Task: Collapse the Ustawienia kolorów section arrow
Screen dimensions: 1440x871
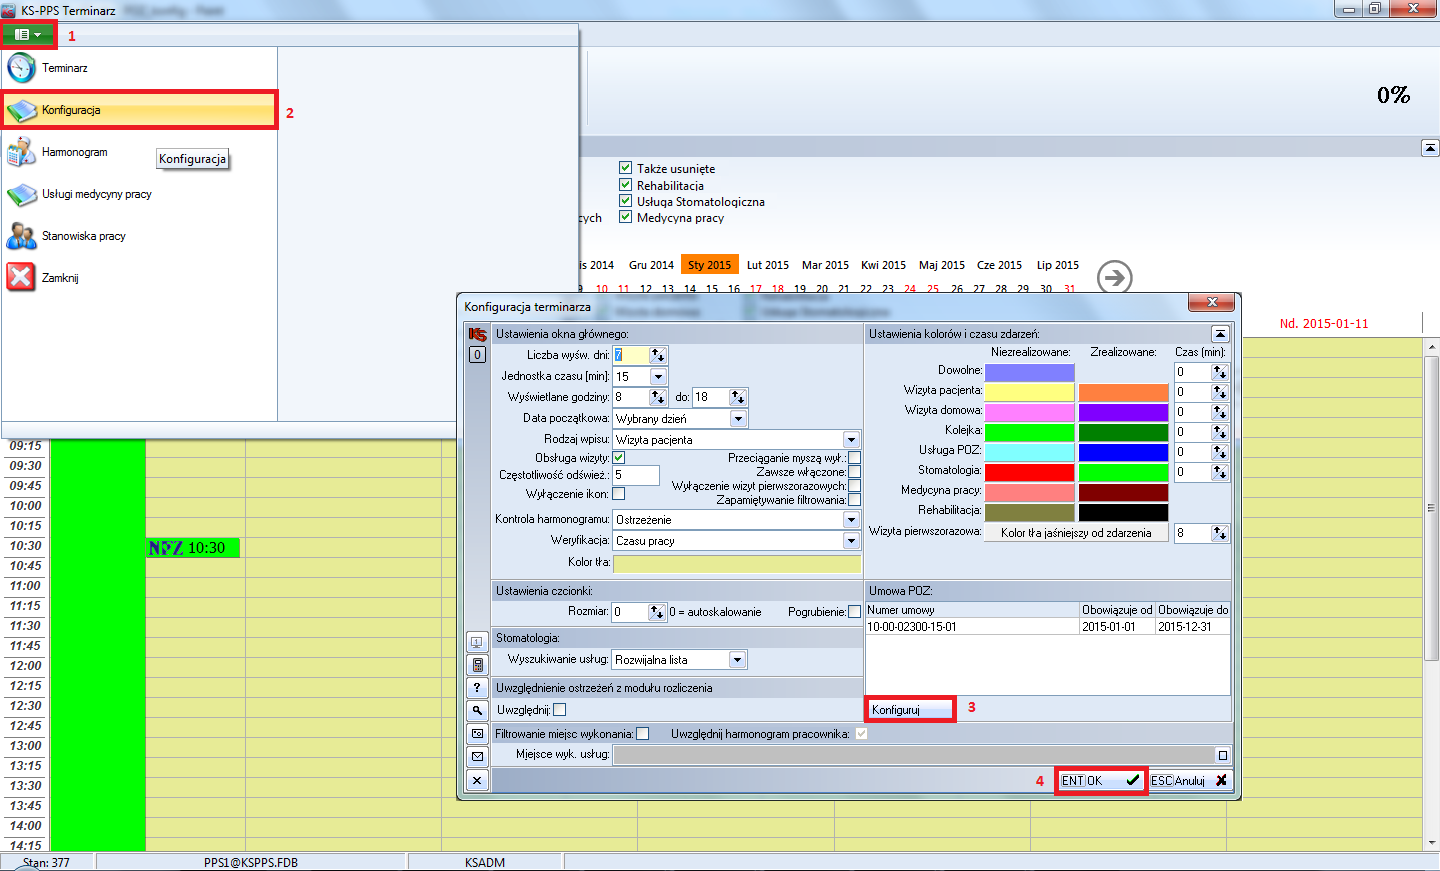Action: click(x=1220, y=334)
